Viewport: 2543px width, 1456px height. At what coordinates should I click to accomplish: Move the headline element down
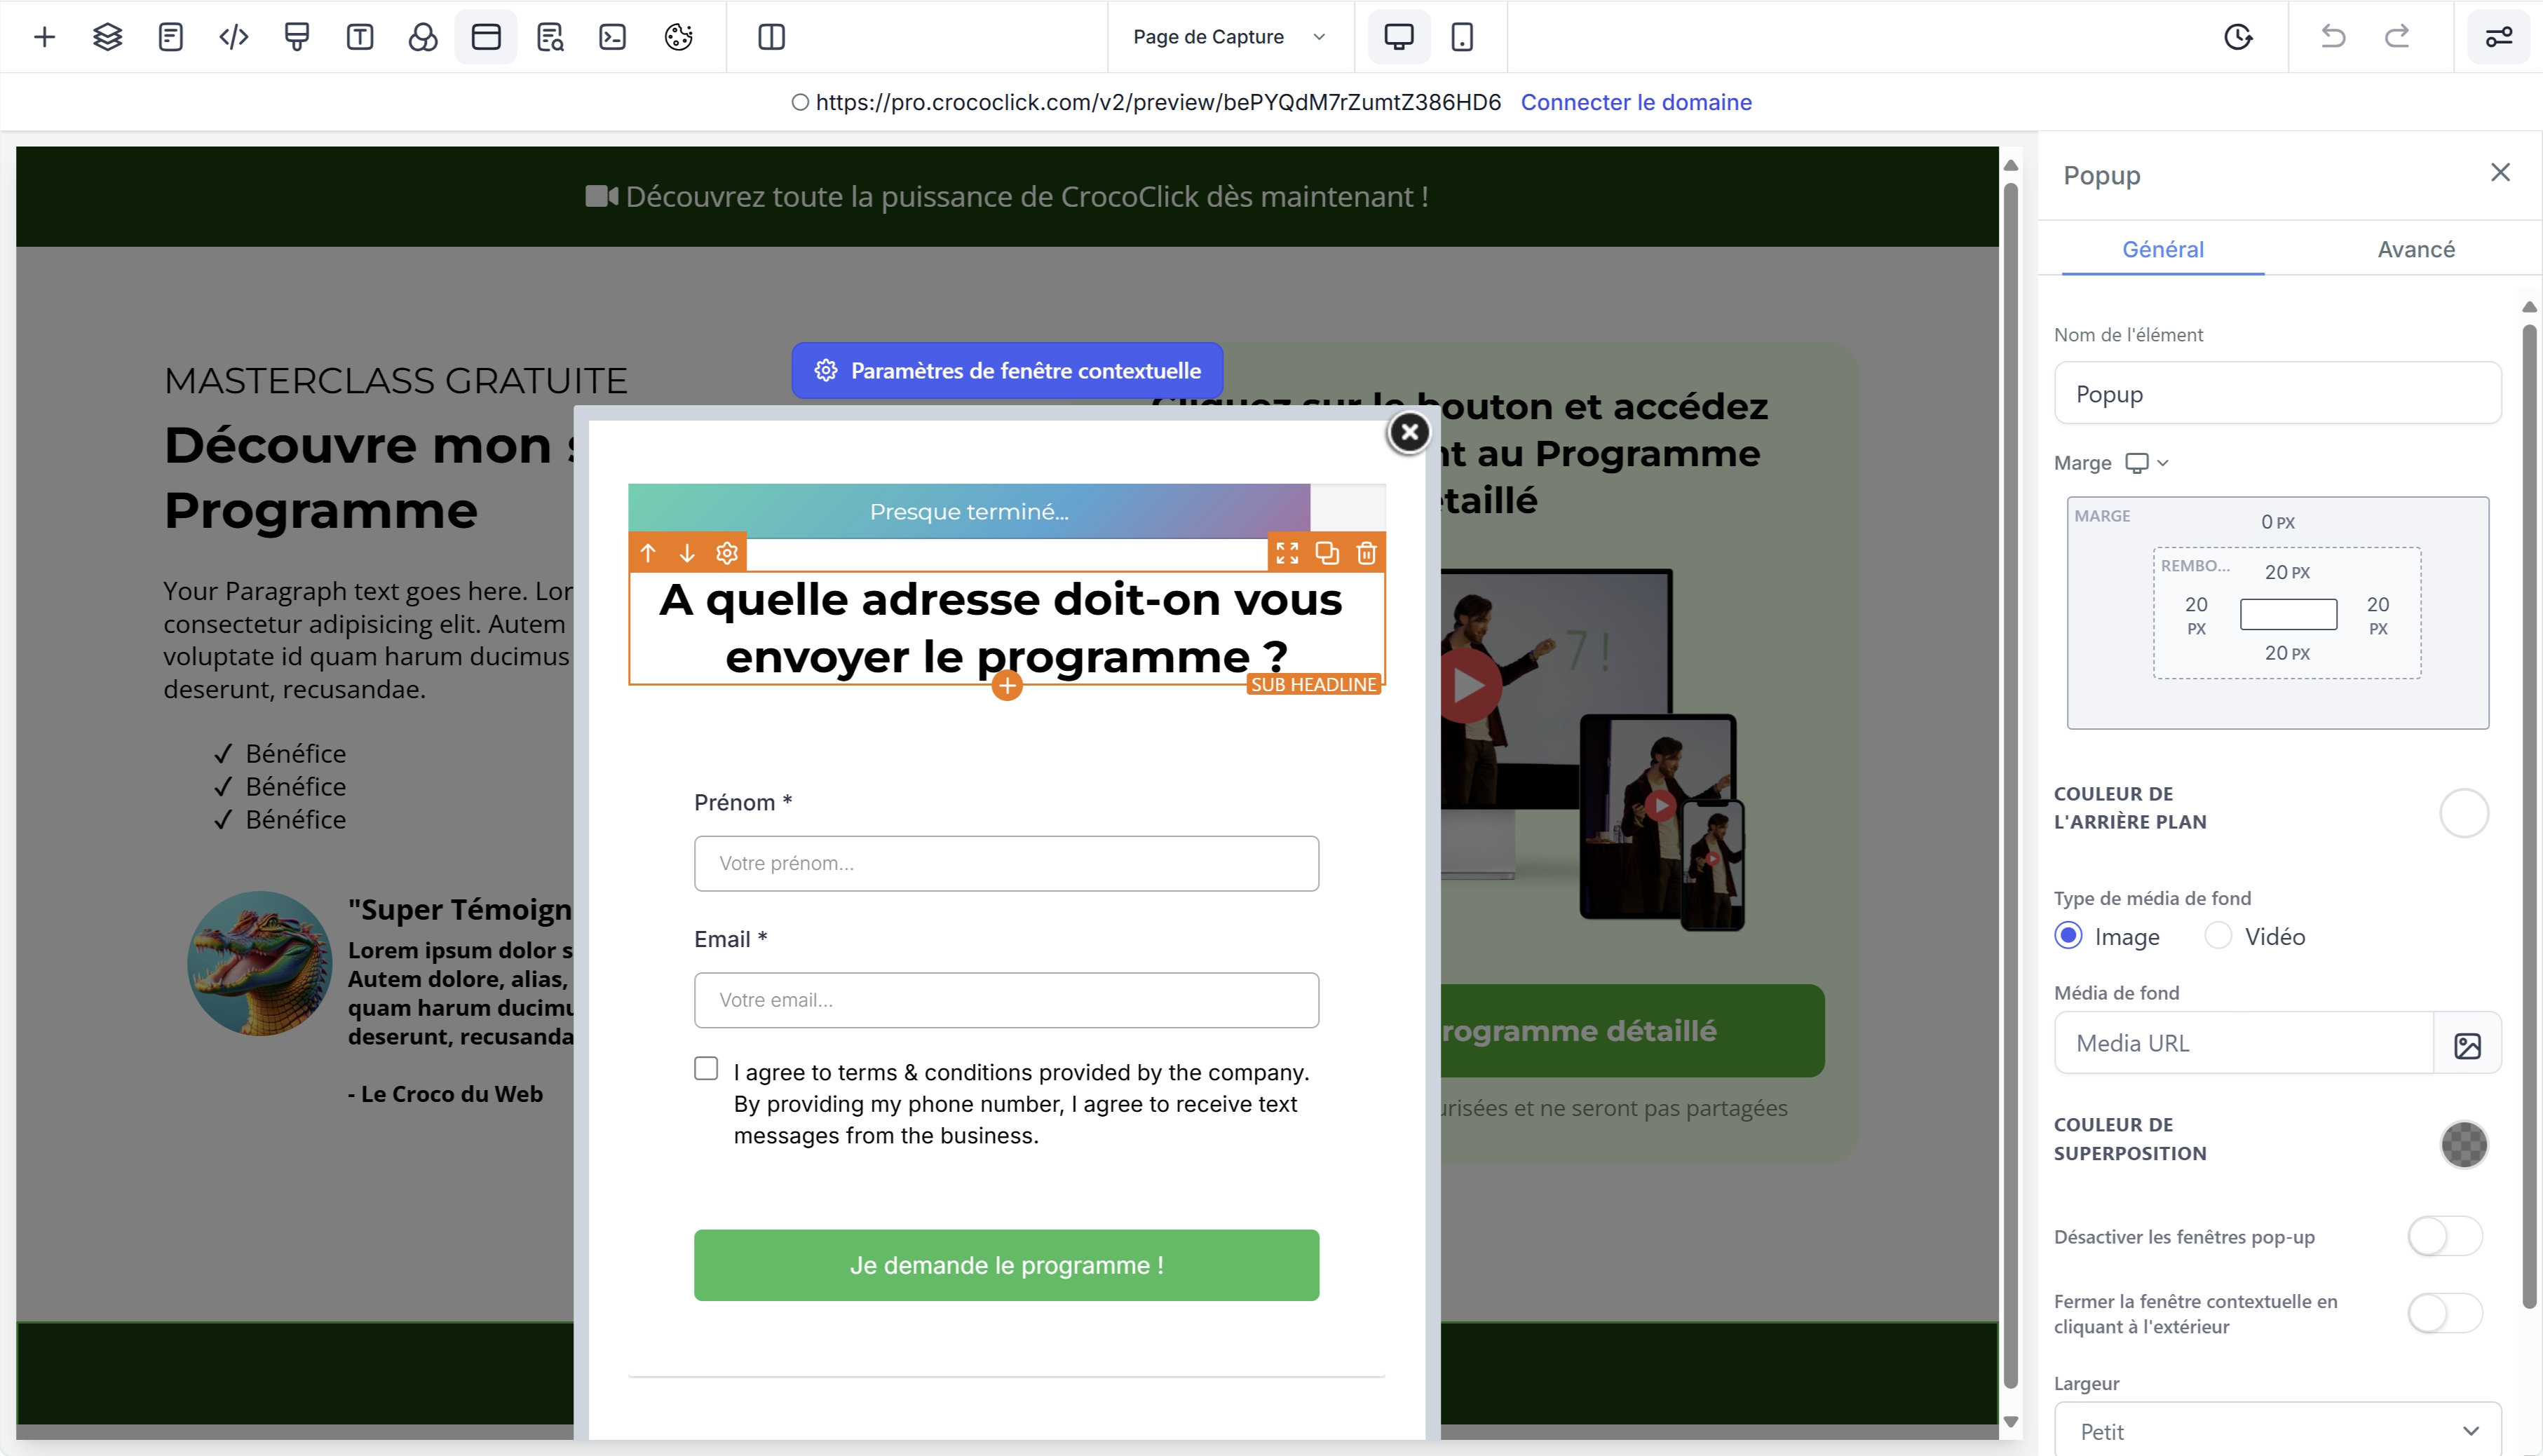click(x=687, y=553)
